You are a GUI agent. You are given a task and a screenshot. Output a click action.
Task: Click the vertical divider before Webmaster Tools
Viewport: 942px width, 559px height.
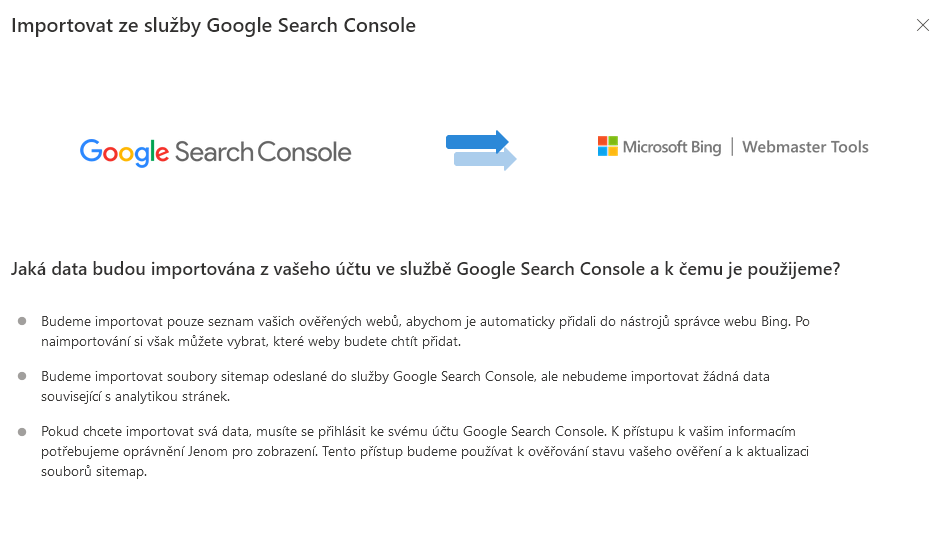click(732, 147)
